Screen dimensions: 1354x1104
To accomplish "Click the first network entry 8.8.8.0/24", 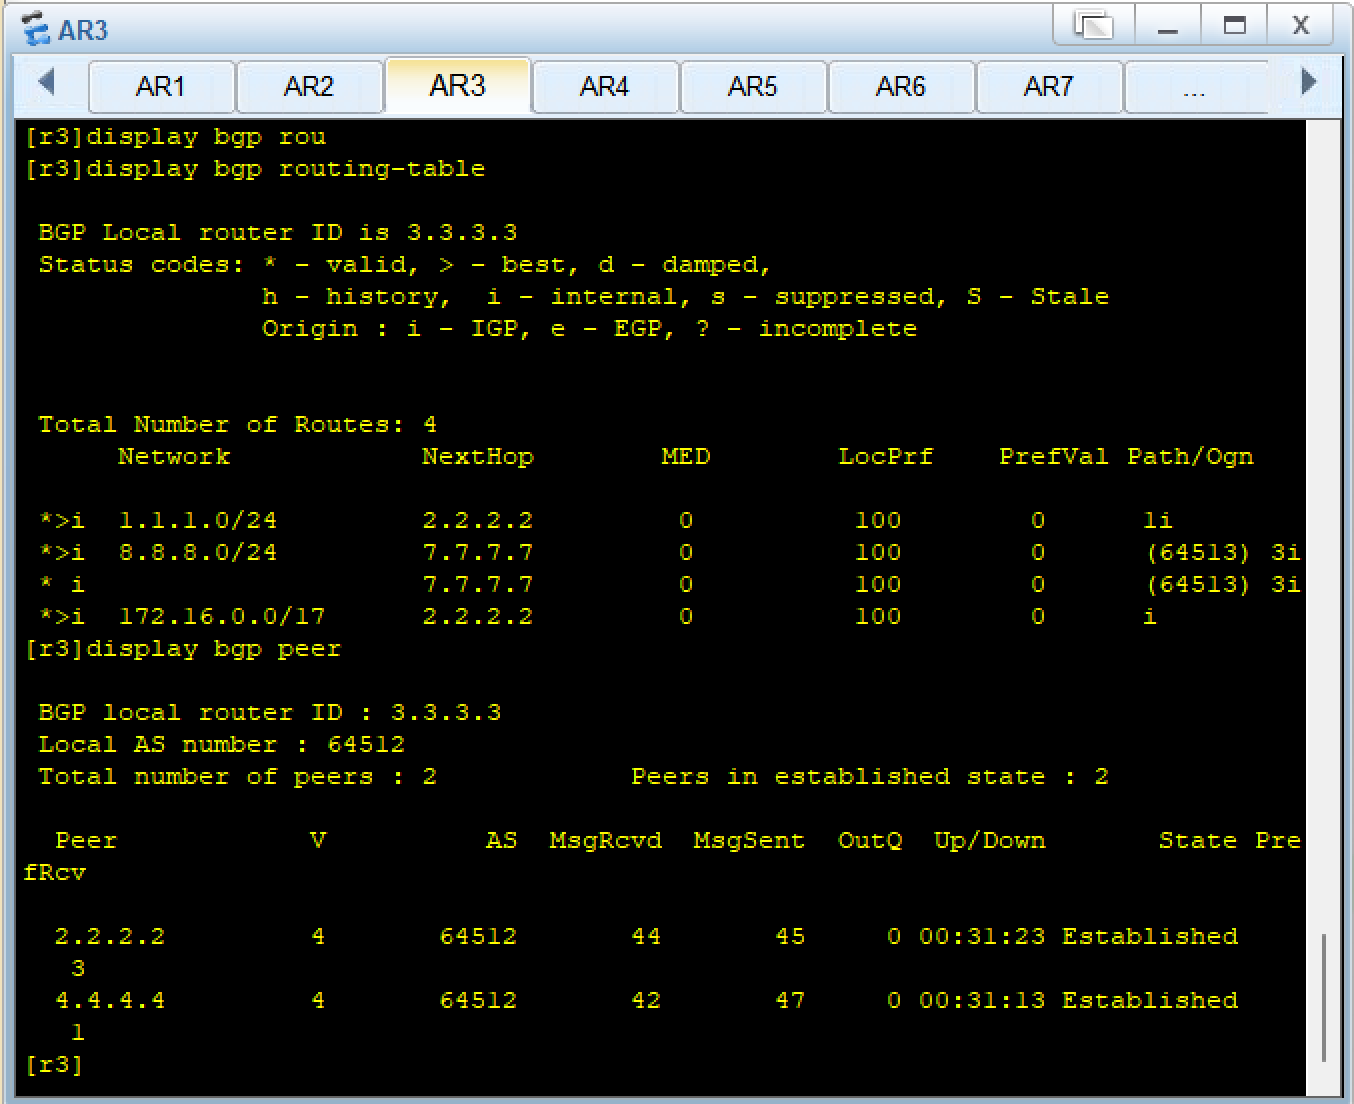I will (x=198, y=552).
